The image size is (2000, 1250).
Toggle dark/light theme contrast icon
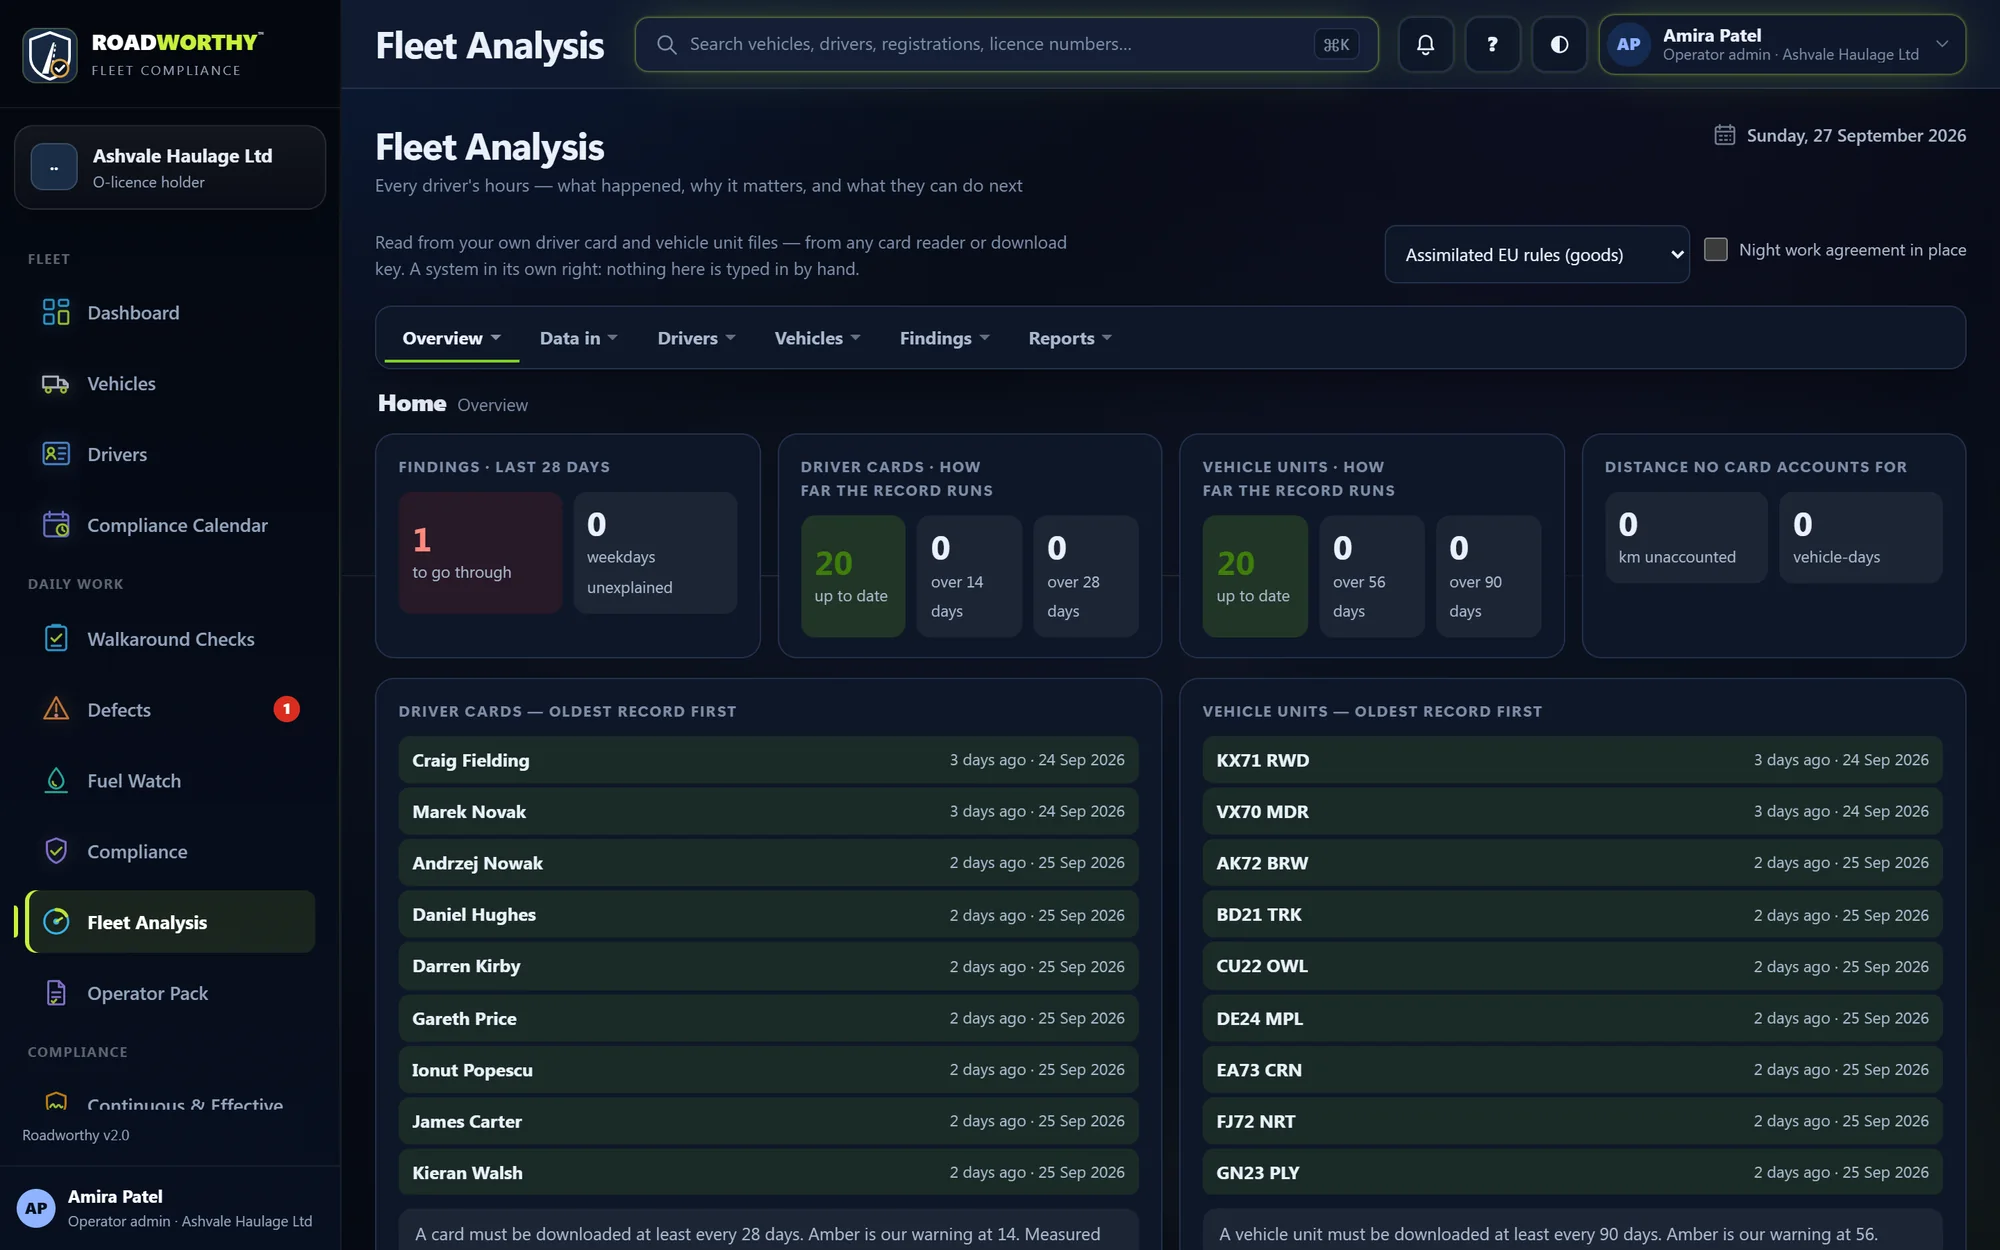click(1559, 44)
